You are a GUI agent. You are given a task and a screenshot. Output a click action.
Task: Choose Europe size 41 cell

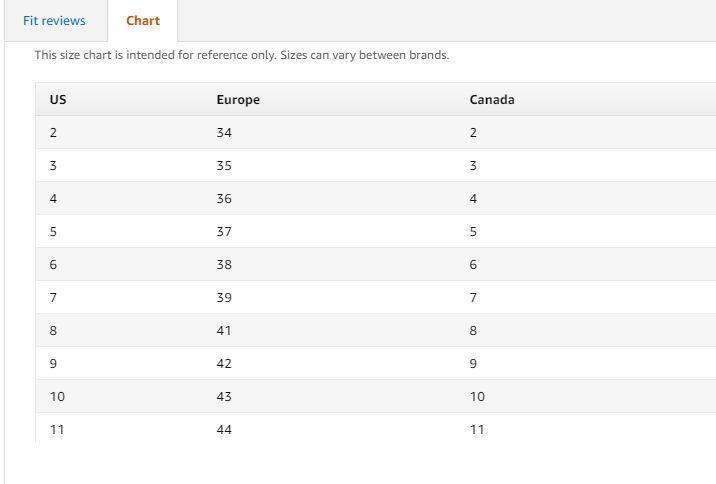tap(224, 331)
